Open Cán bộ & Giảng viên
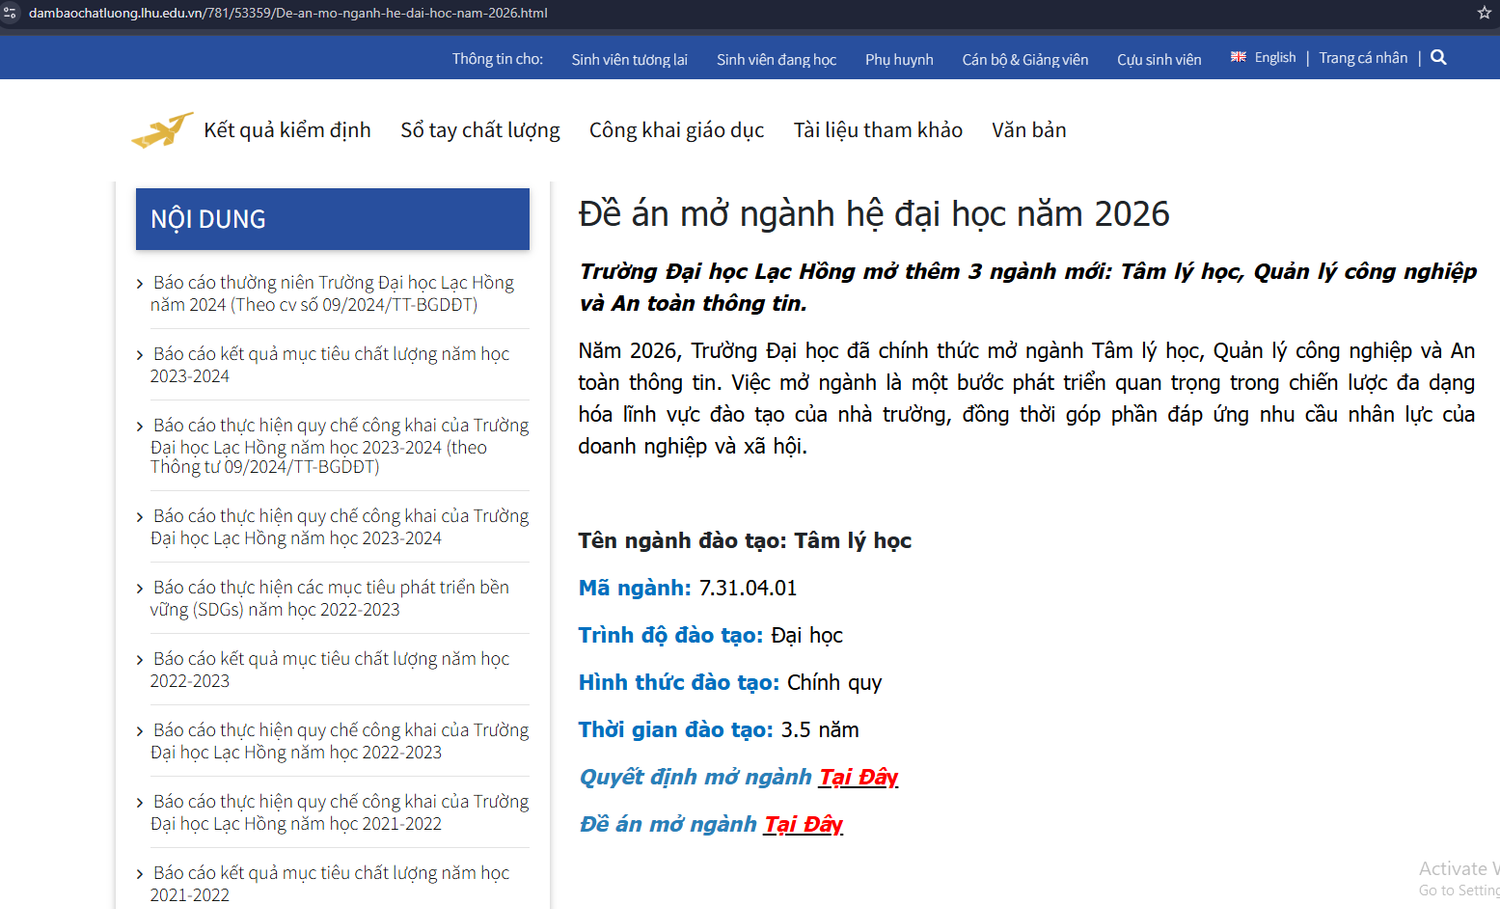 point(1025,60)
